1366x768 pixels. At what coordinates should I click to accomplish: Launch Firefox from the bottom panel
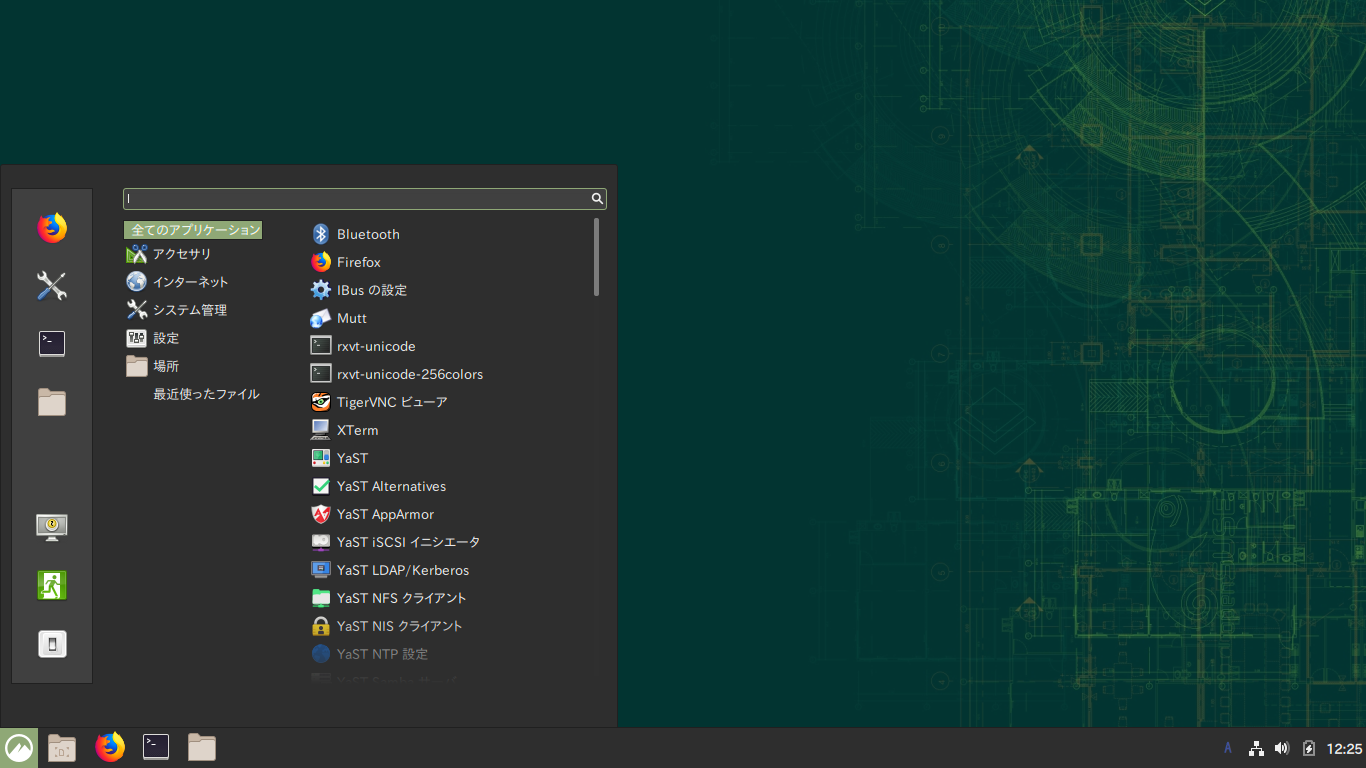[109, 747]
